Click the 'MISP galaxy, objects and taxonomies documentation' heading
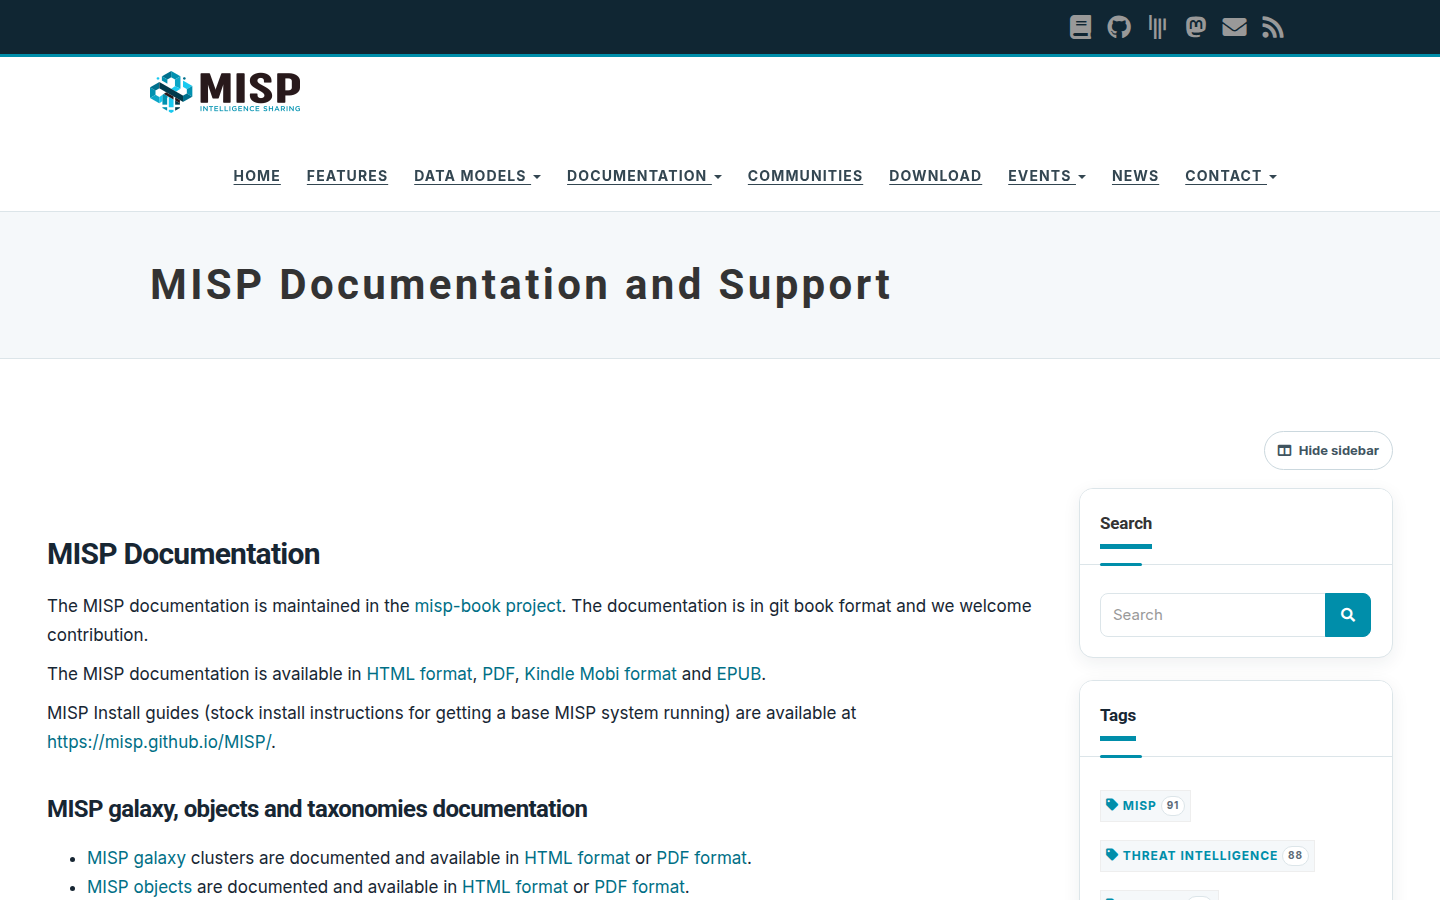Viewport: 1440px width, 900px height. [x=317, y=809]
